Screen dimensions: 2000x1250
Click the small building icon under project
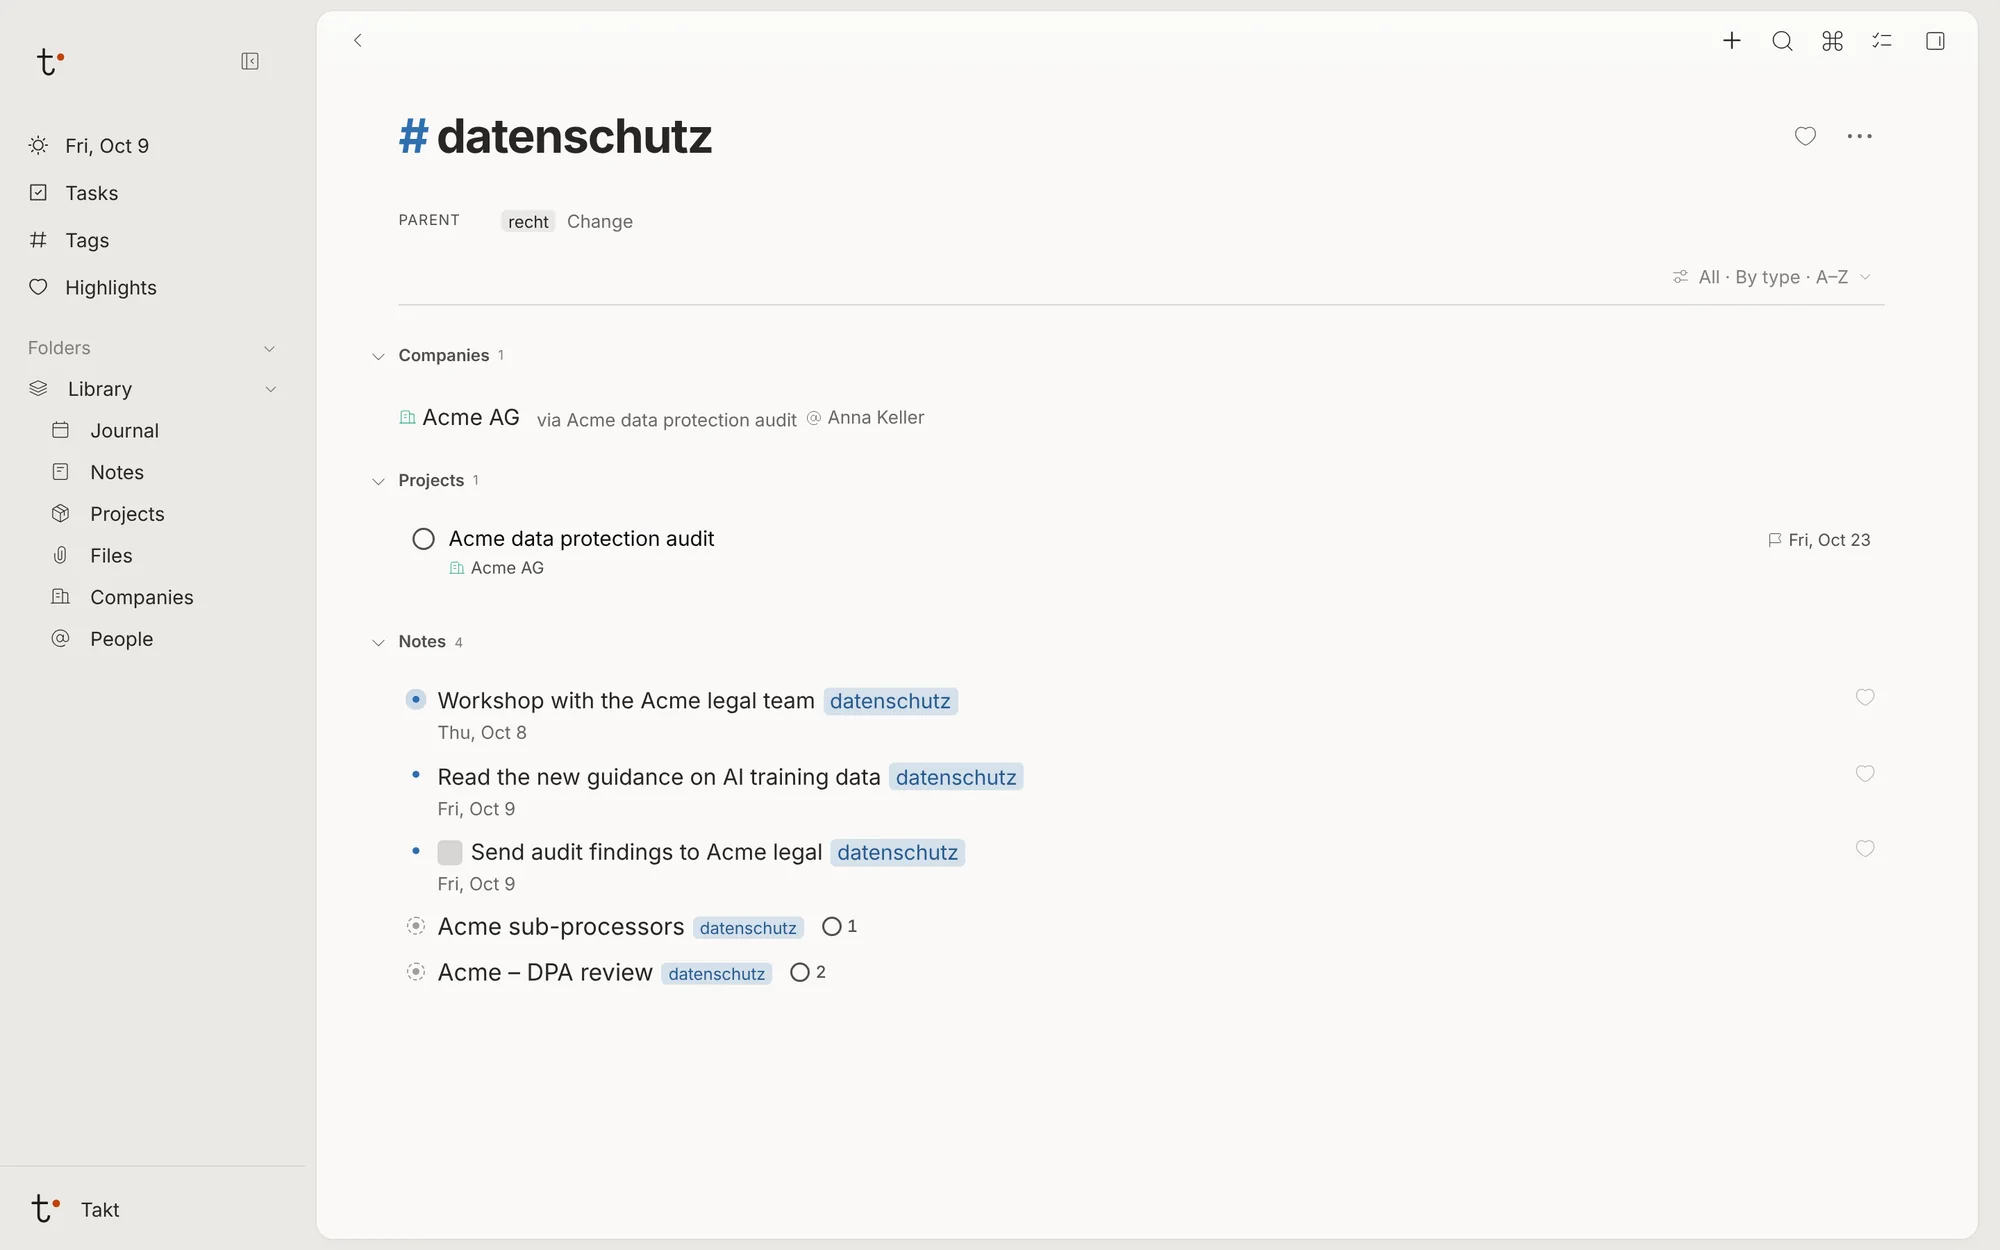click(457, 568)
